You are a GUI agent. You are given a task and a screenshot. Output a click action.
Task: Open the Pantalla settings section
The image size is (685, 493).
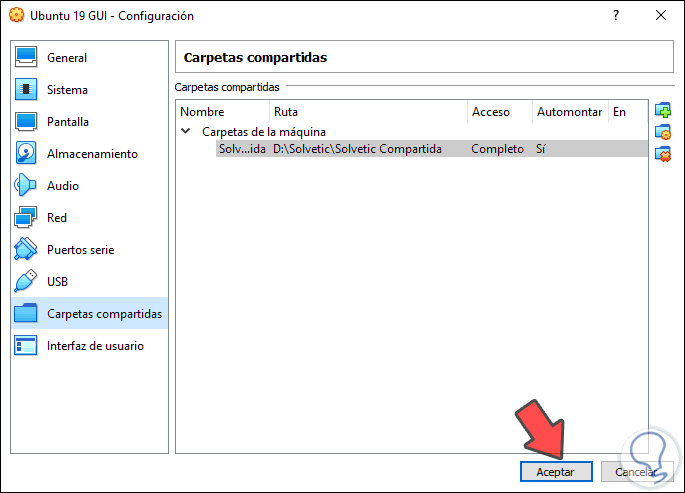(67, 122)
